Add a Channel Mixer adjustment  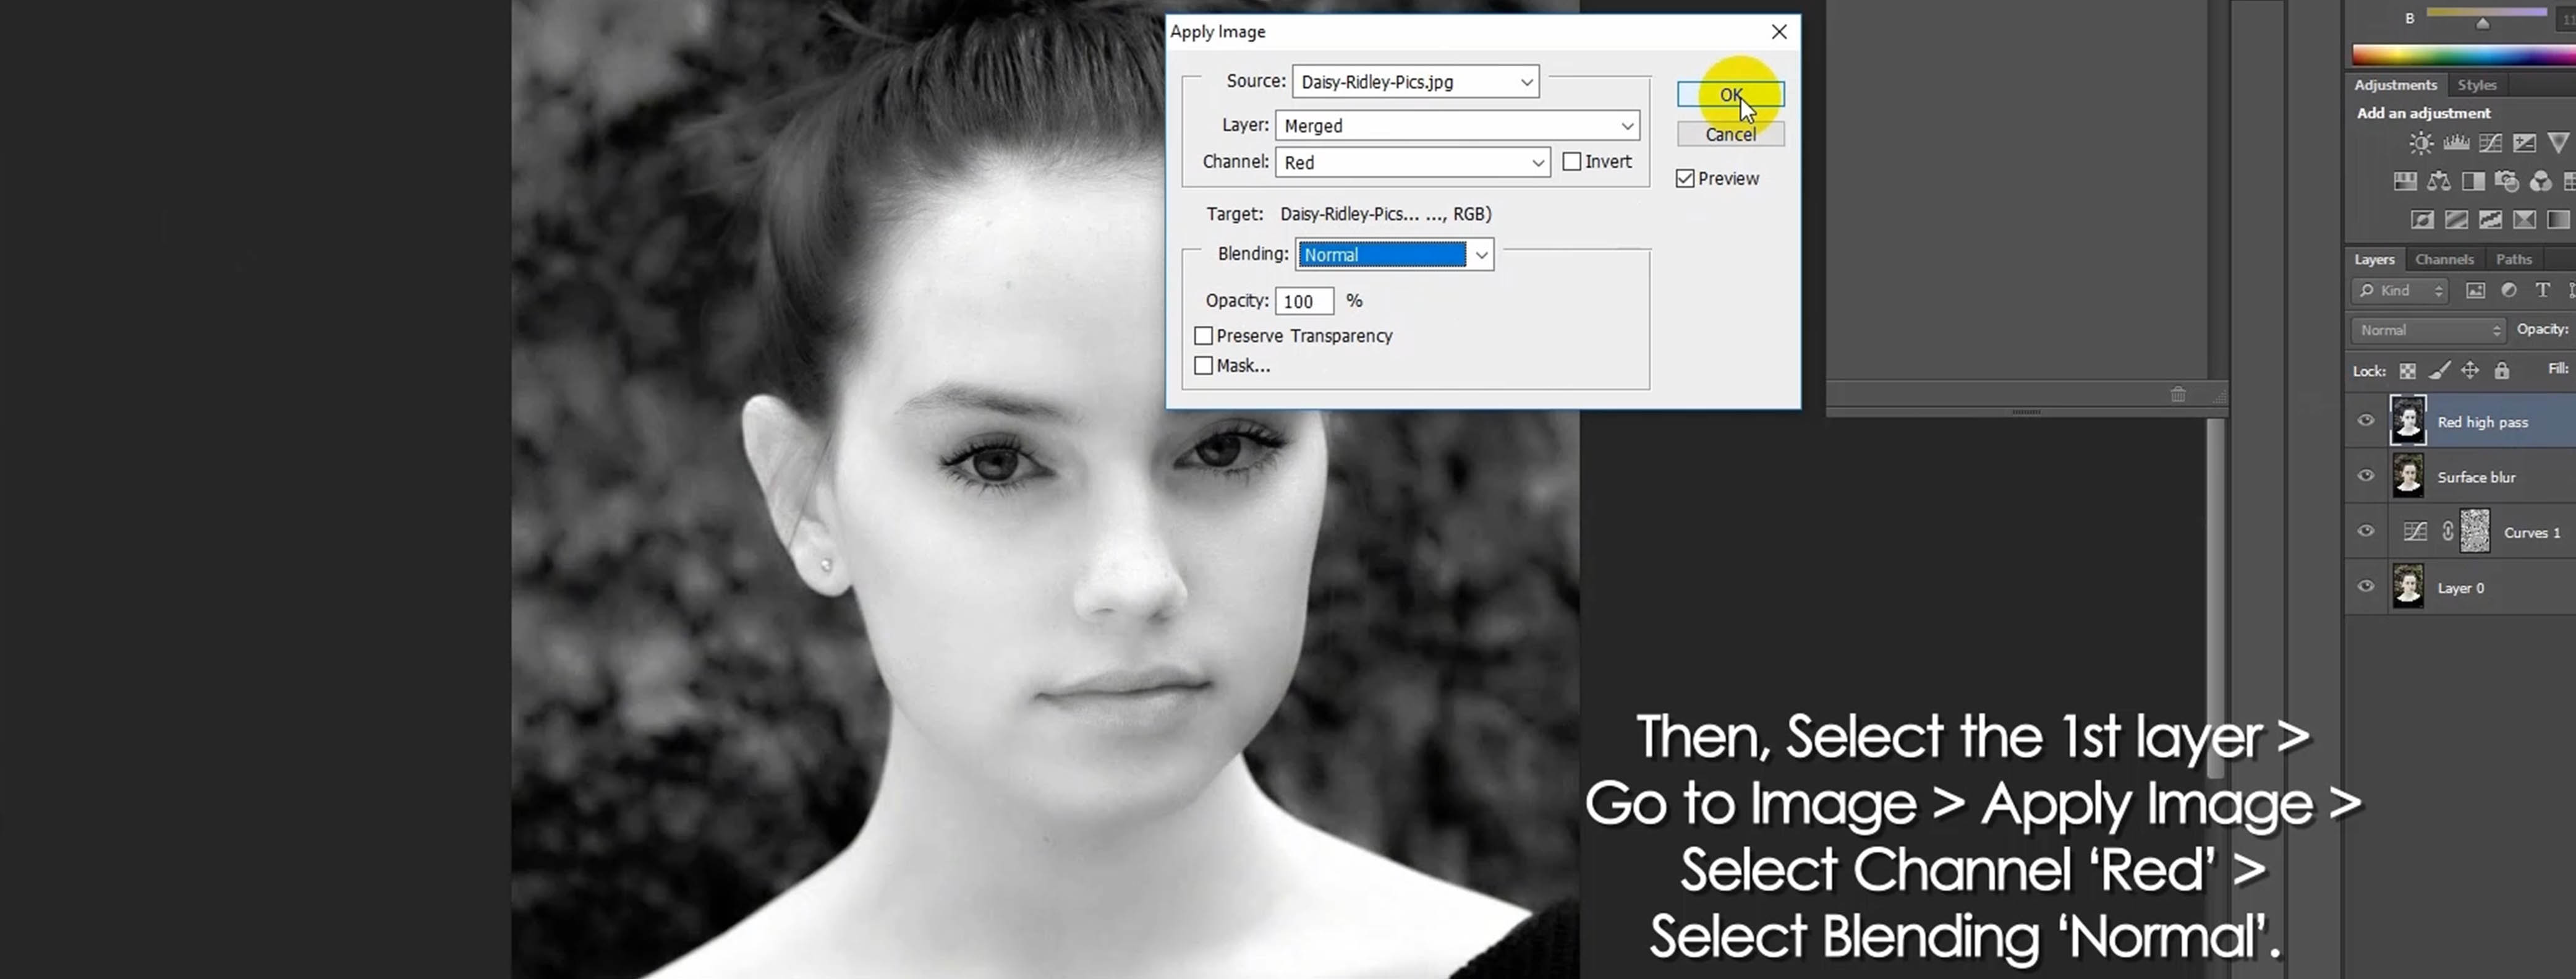[x=2541, y=181]
